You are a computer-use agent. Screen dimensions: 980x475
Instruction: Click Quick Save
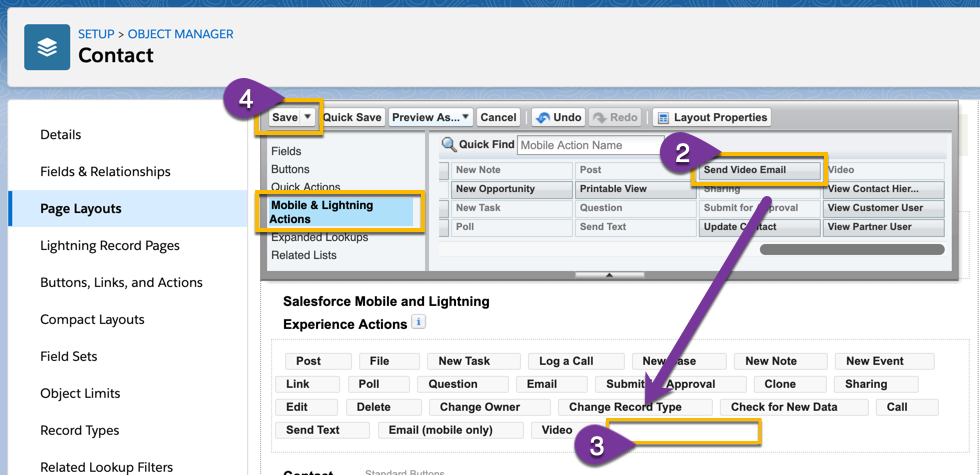point(352,118)
